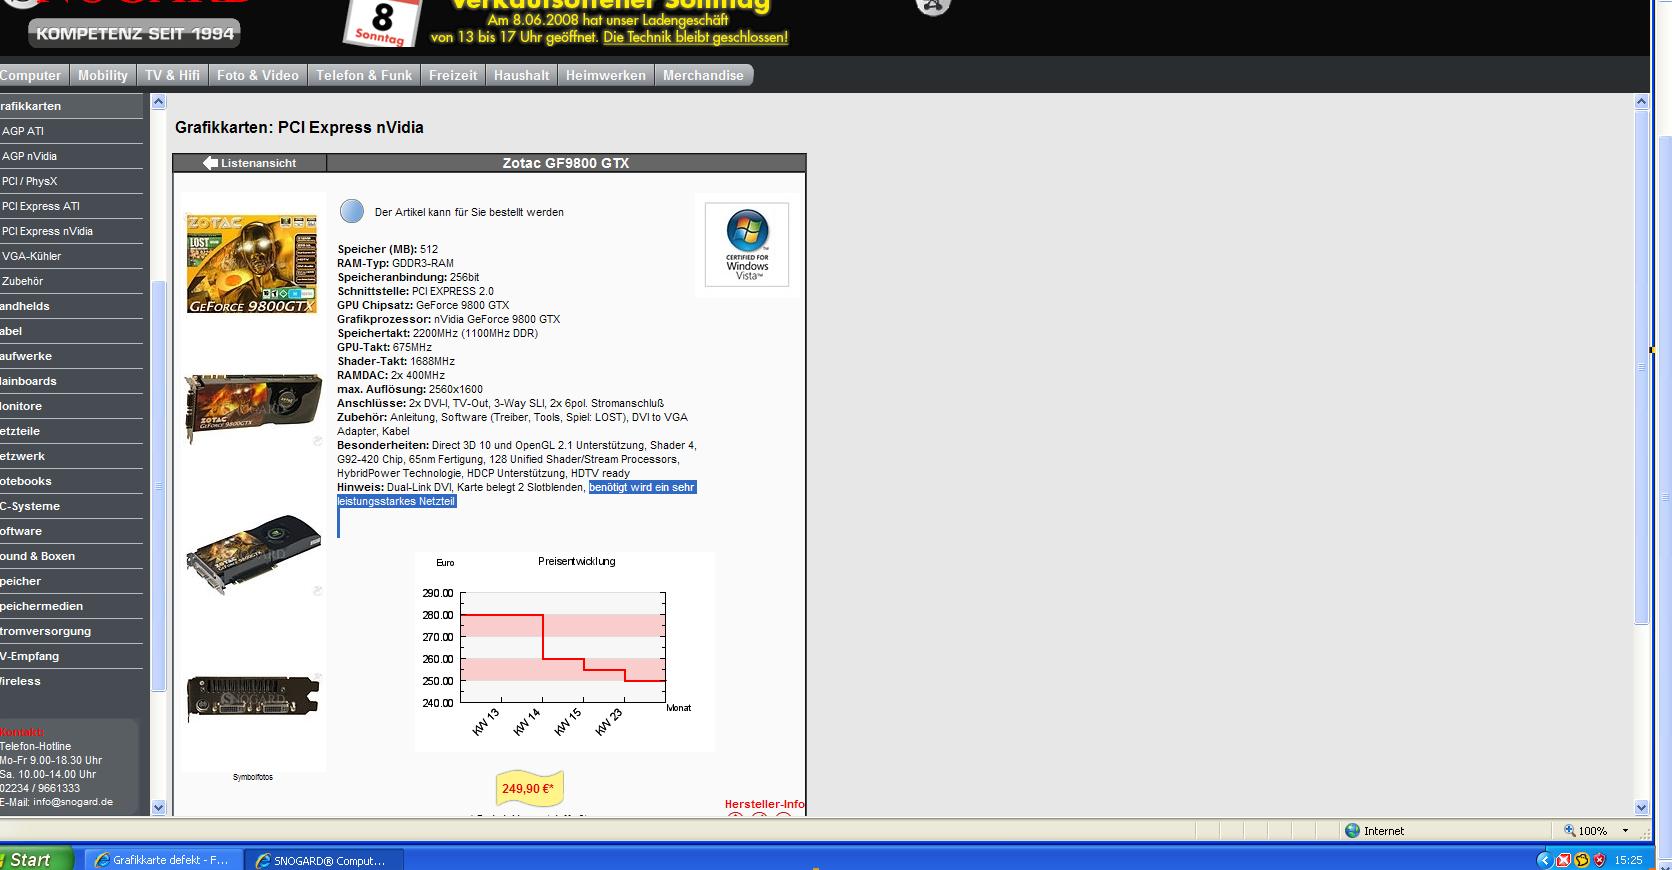This screenshot has height=870, width=1672.
Task: Open TV-Empfang sidebar category
Action: click(x=71, y=656)
